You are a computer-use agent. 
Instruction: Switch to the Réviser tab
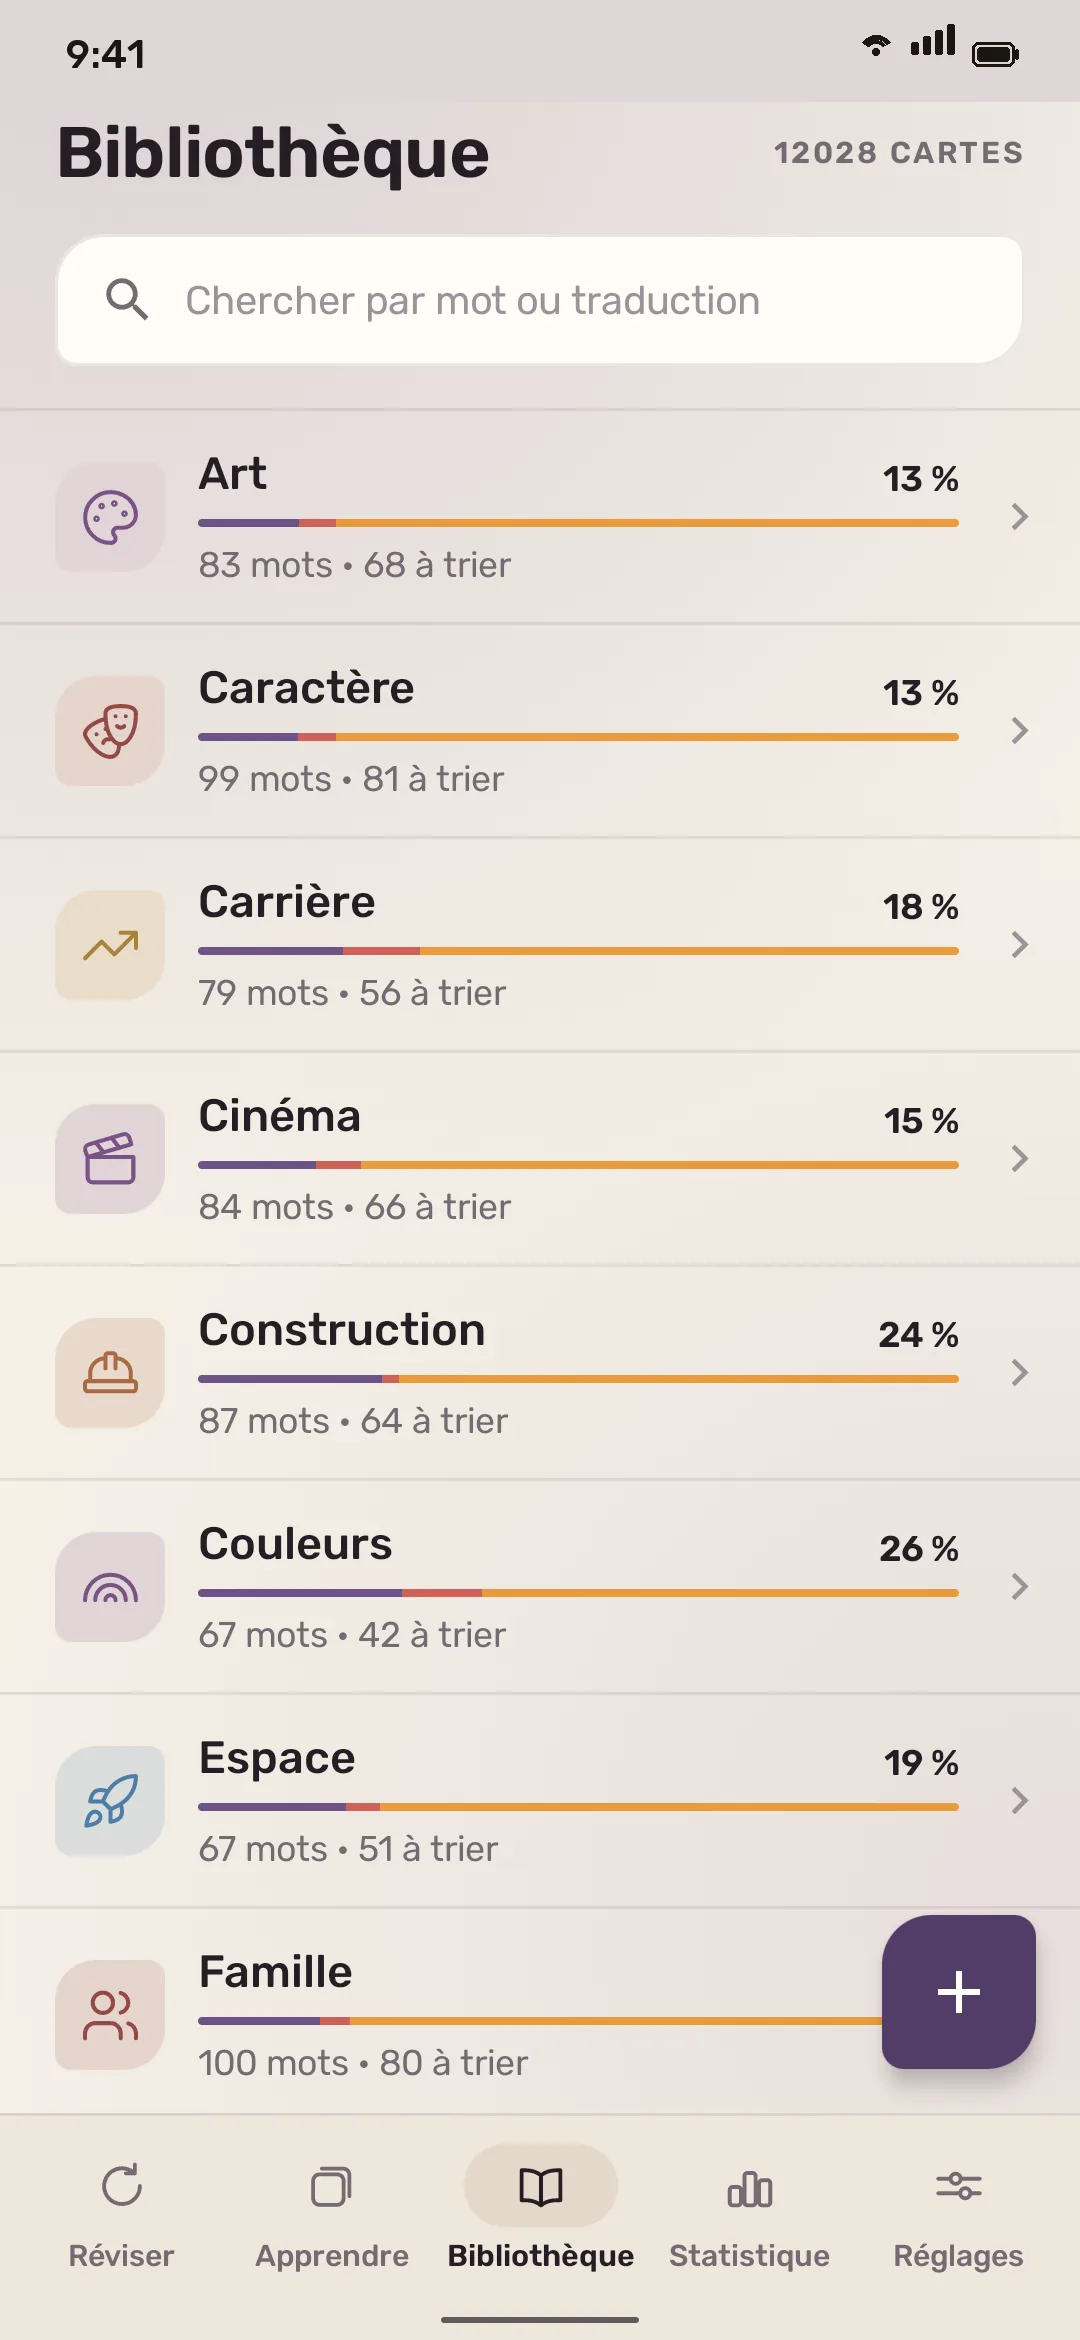(122, 2212)
